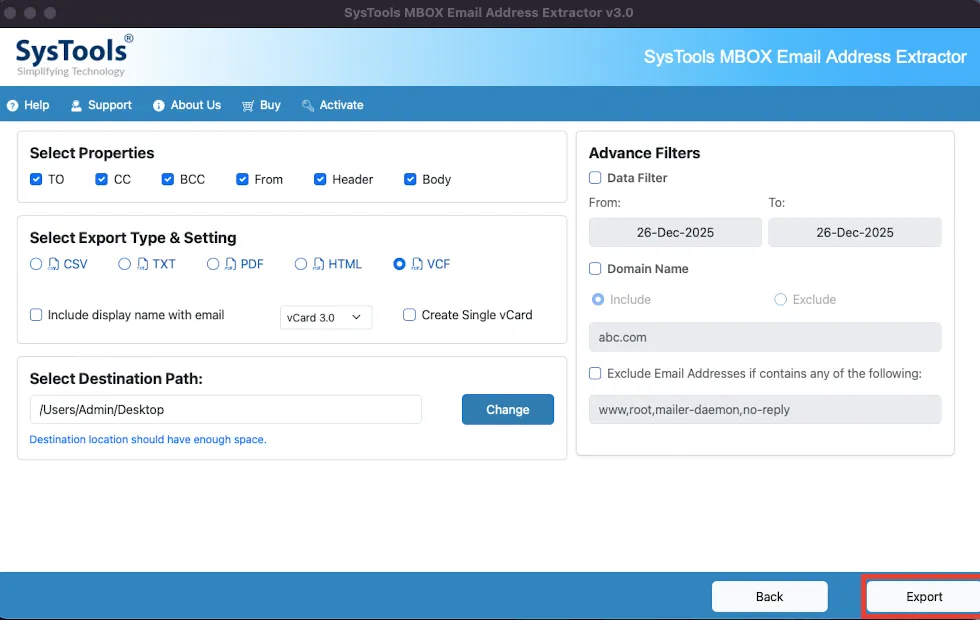The width and height of the screenshot is (980, 620).
Task: Click the abc.com domain name field
Action: (765, 338)
